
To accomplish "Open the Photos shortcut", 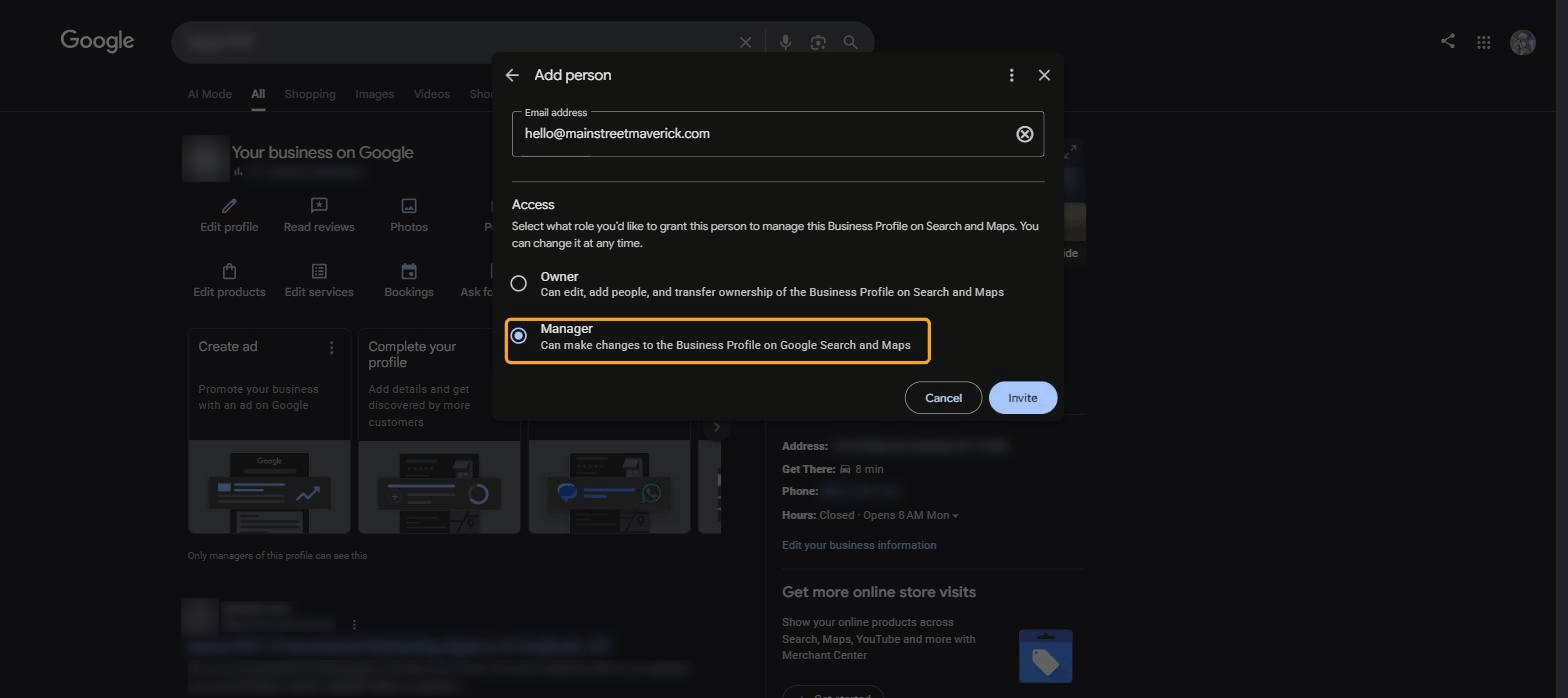I will click(409, 215).
